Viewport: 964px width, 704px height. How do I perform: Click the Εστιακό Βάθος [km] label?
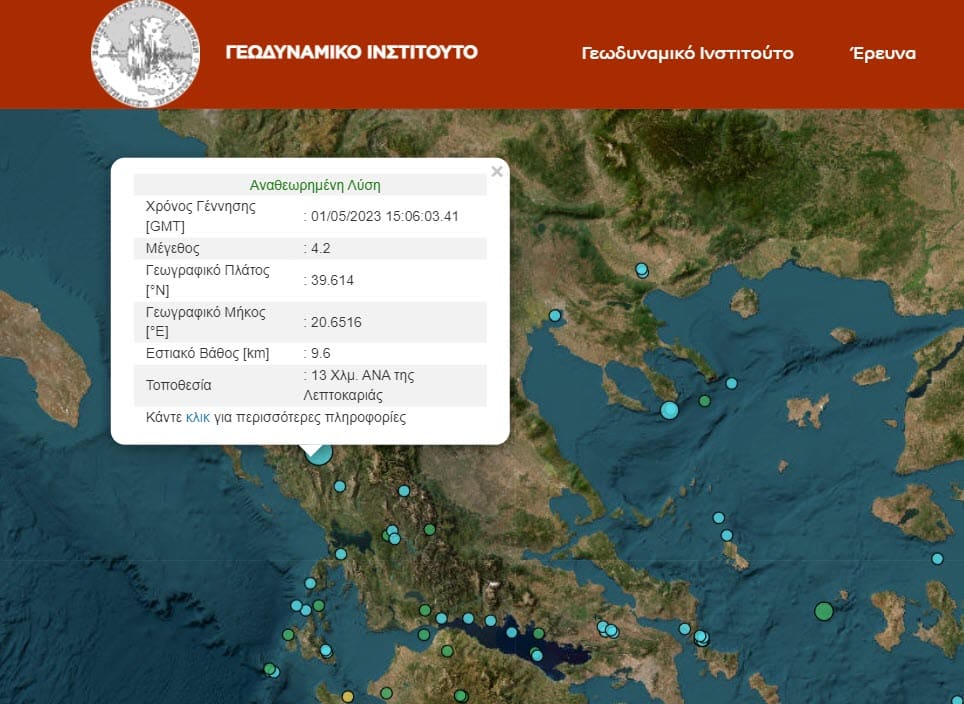pyautogui.click(x=207, y=354)
